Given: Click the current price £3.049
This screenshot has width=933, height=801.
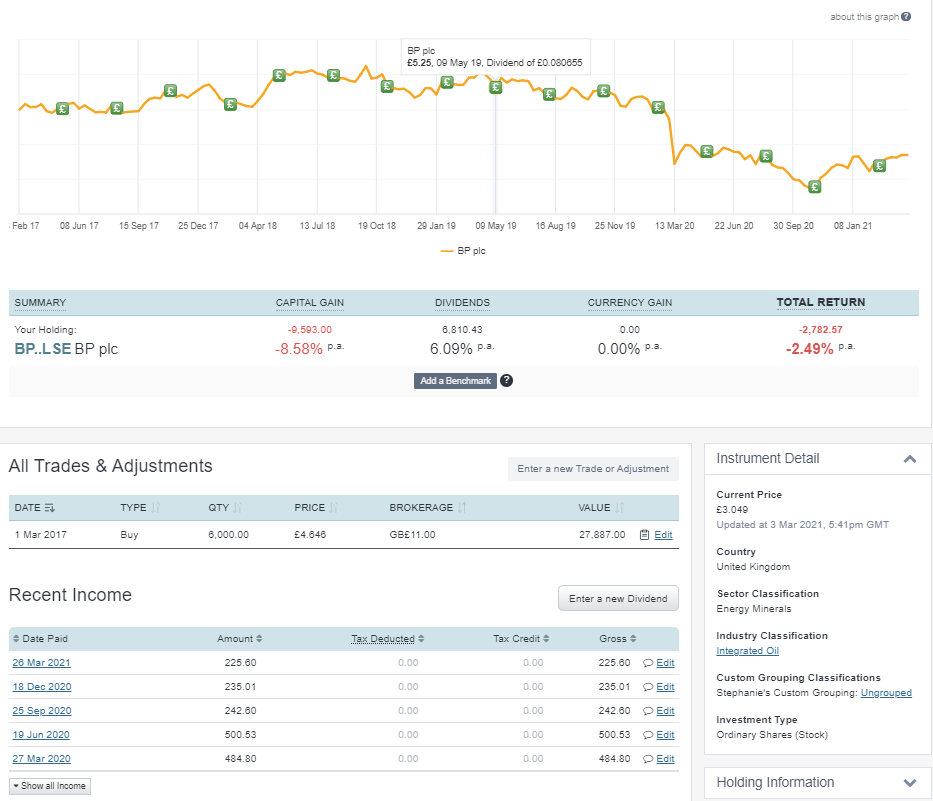Looking at the screenshot, I should 732,509.
